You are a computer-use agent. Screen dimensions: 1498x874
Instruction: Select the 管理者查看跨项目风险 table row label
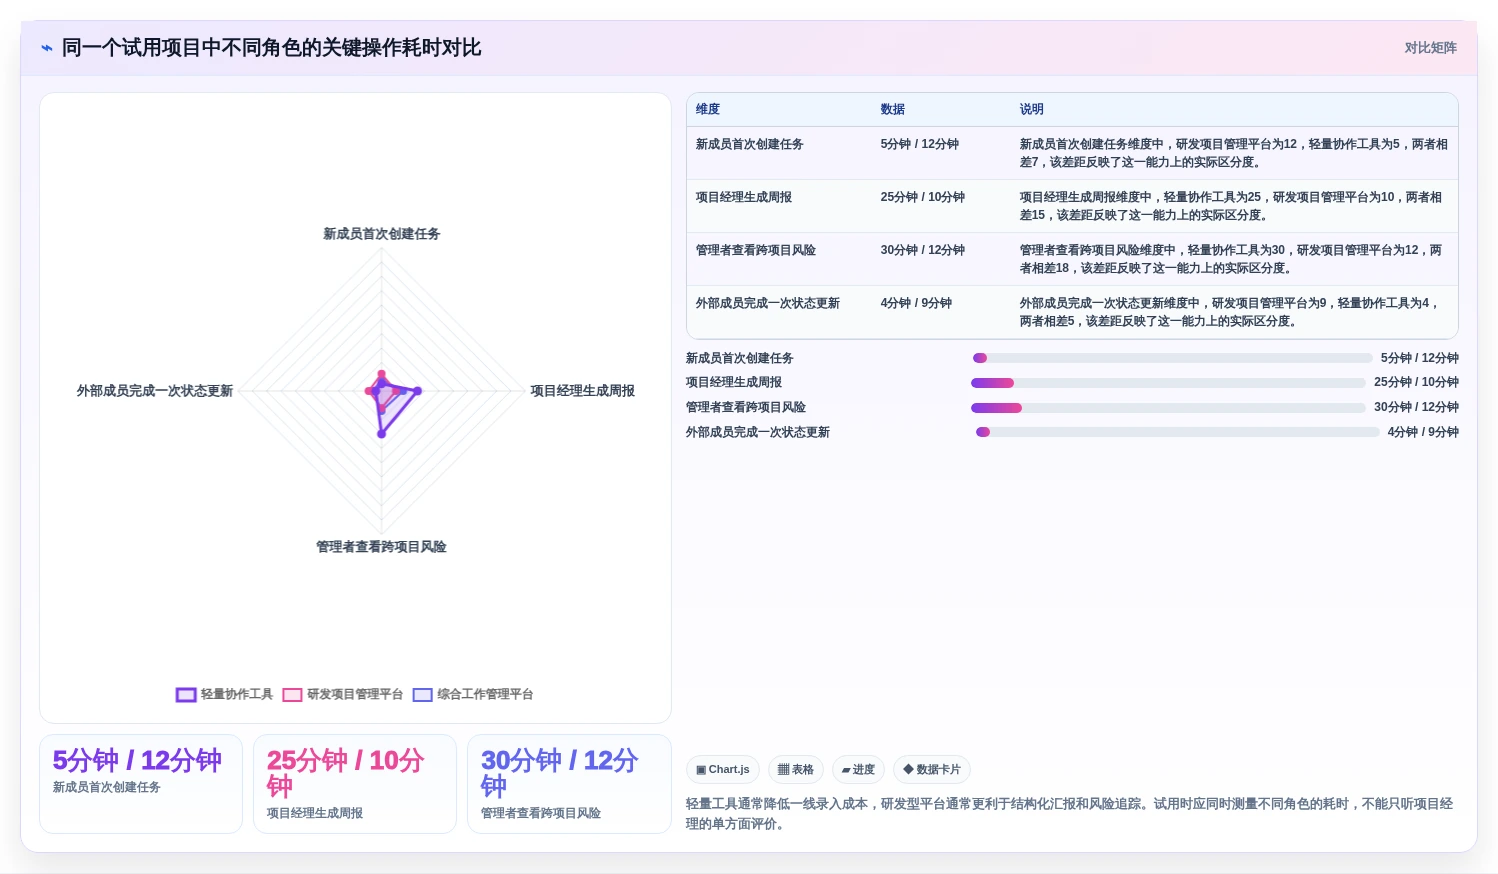click(x=756, y=250)
